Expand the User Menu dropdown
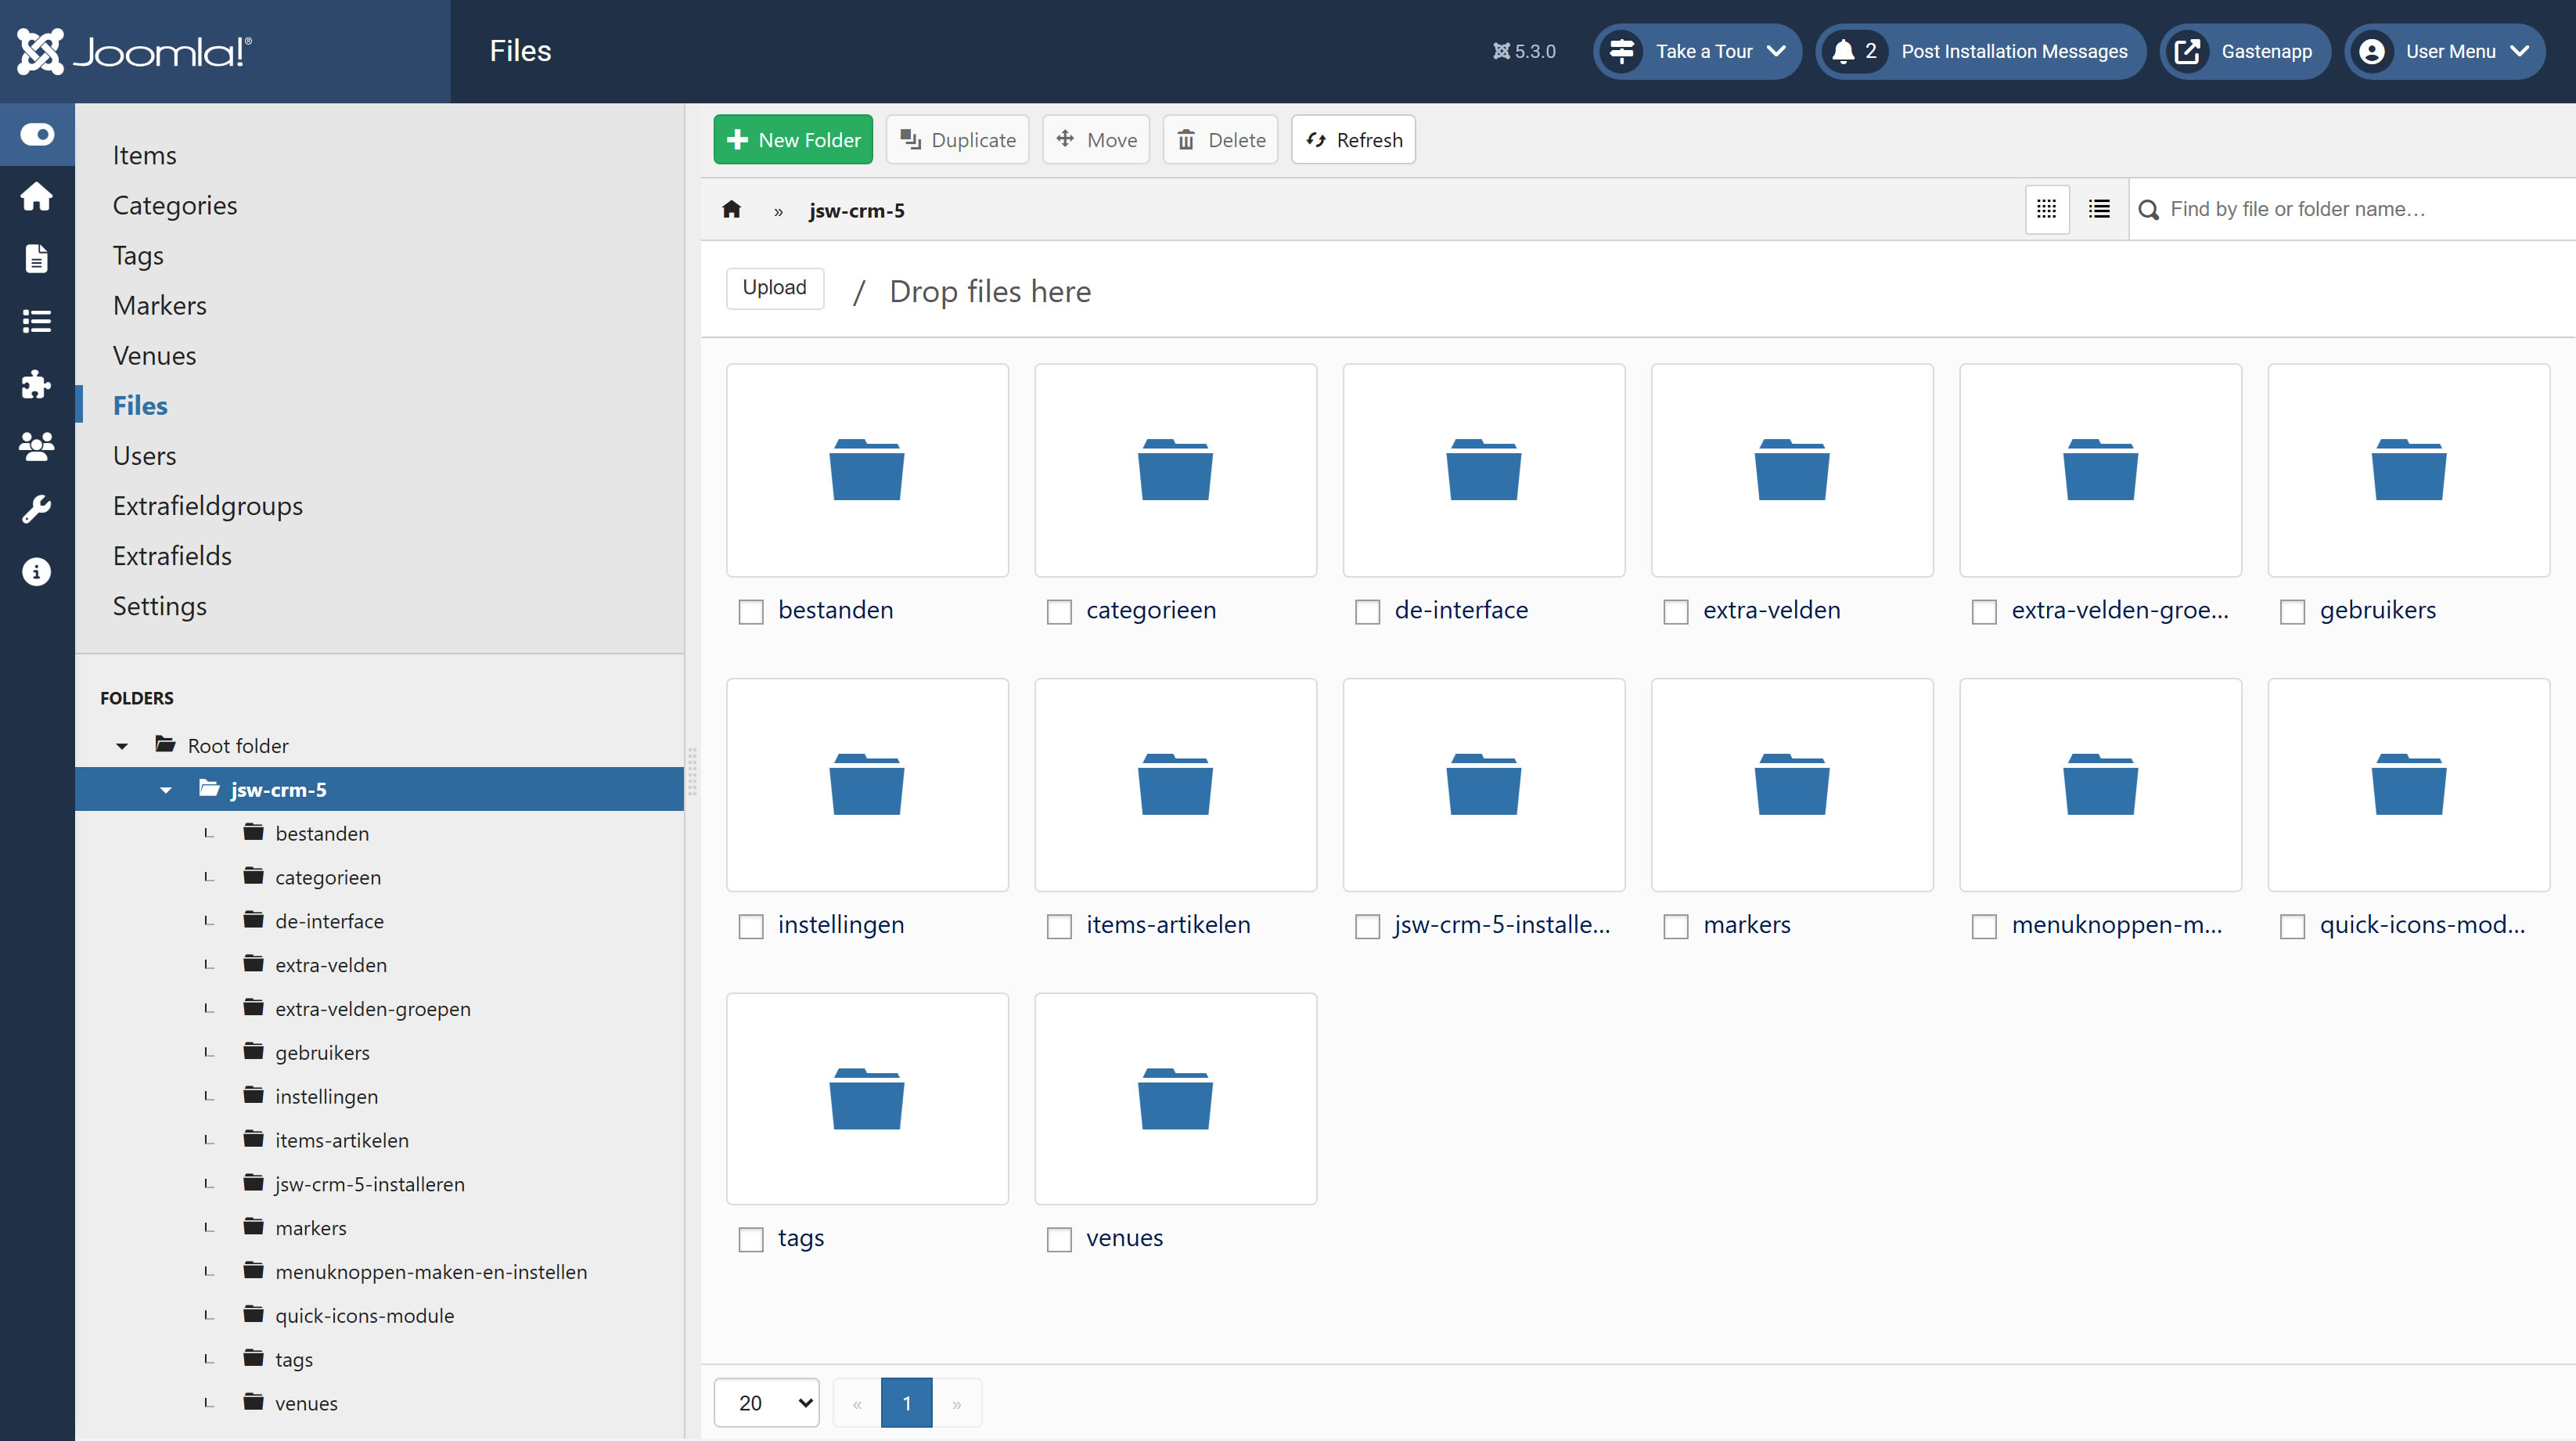The image size is (2576, 1441). pyautogui.click(x=2445, y=51)
